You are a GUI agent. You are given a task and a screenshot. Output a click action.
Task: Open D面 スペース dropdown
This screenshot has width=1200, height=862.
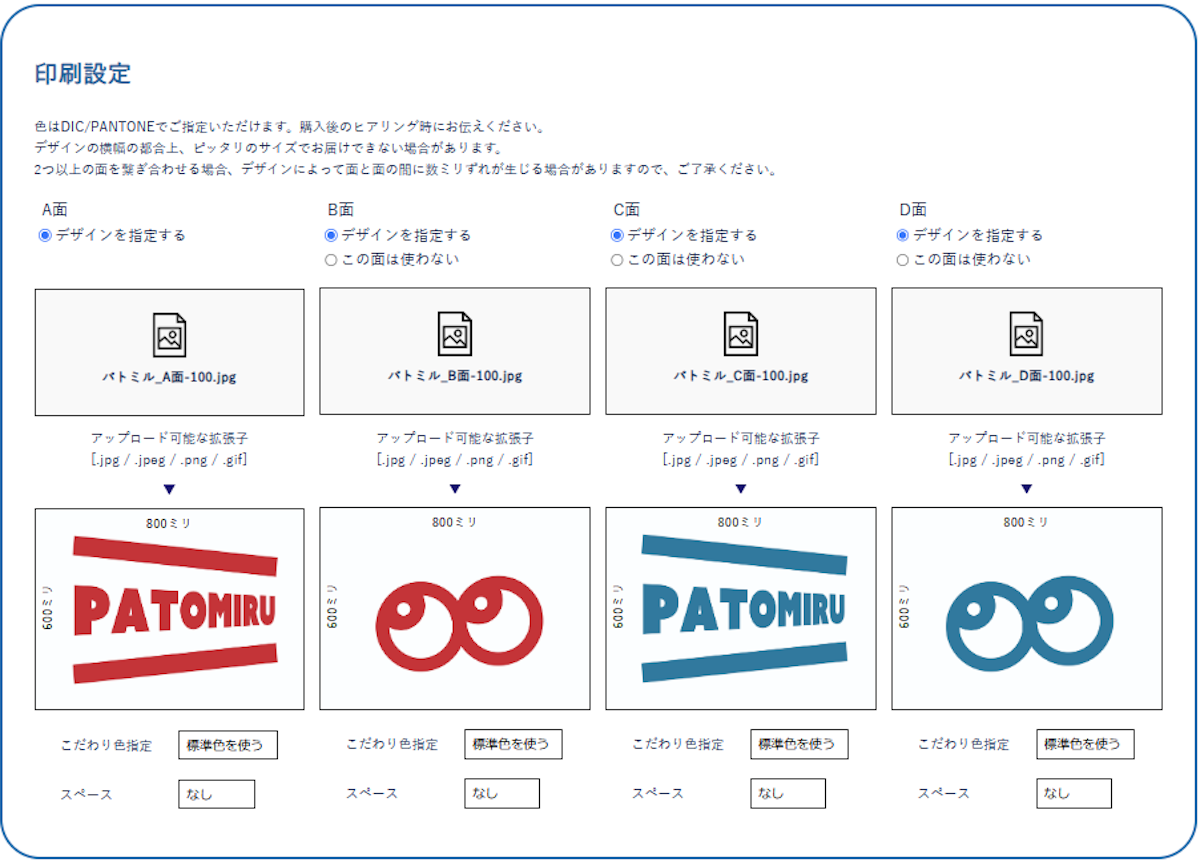pos(1073,794)
